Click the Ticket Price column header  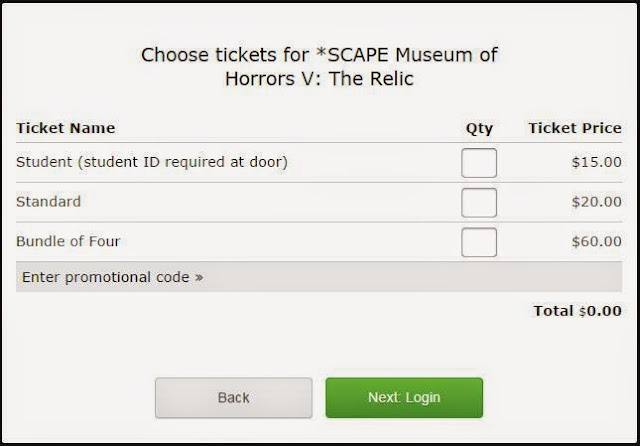coord(574,128)
